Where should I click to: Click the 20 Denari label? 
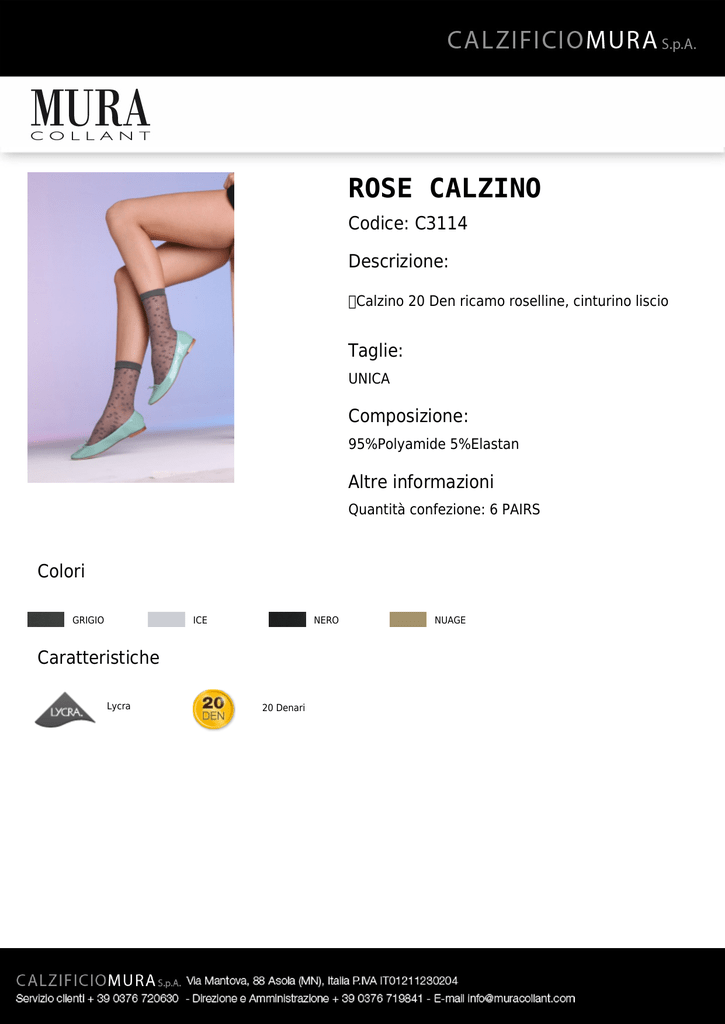(x=283, y=707)
